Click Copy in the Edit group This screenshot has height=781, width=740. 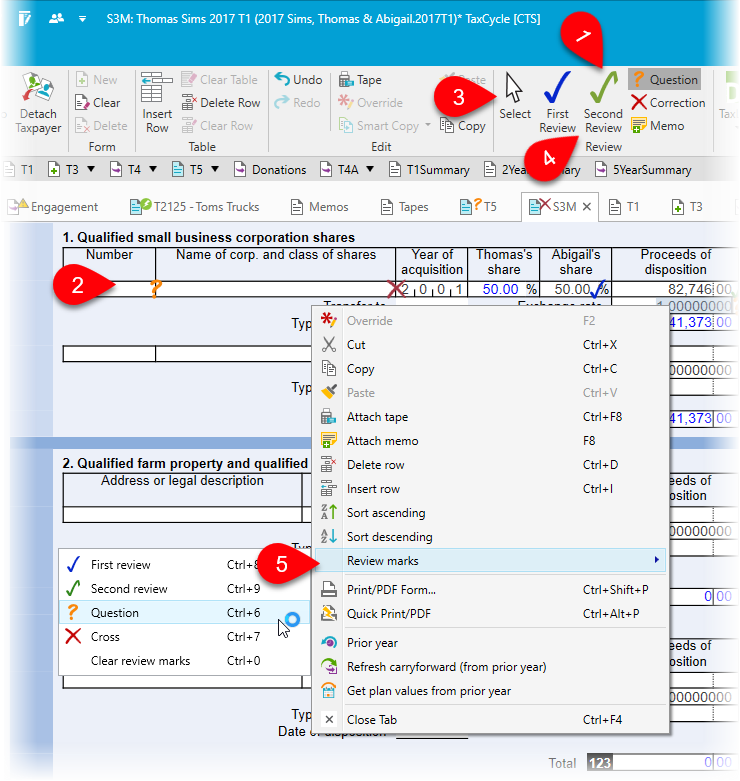[x=463, y=126]
